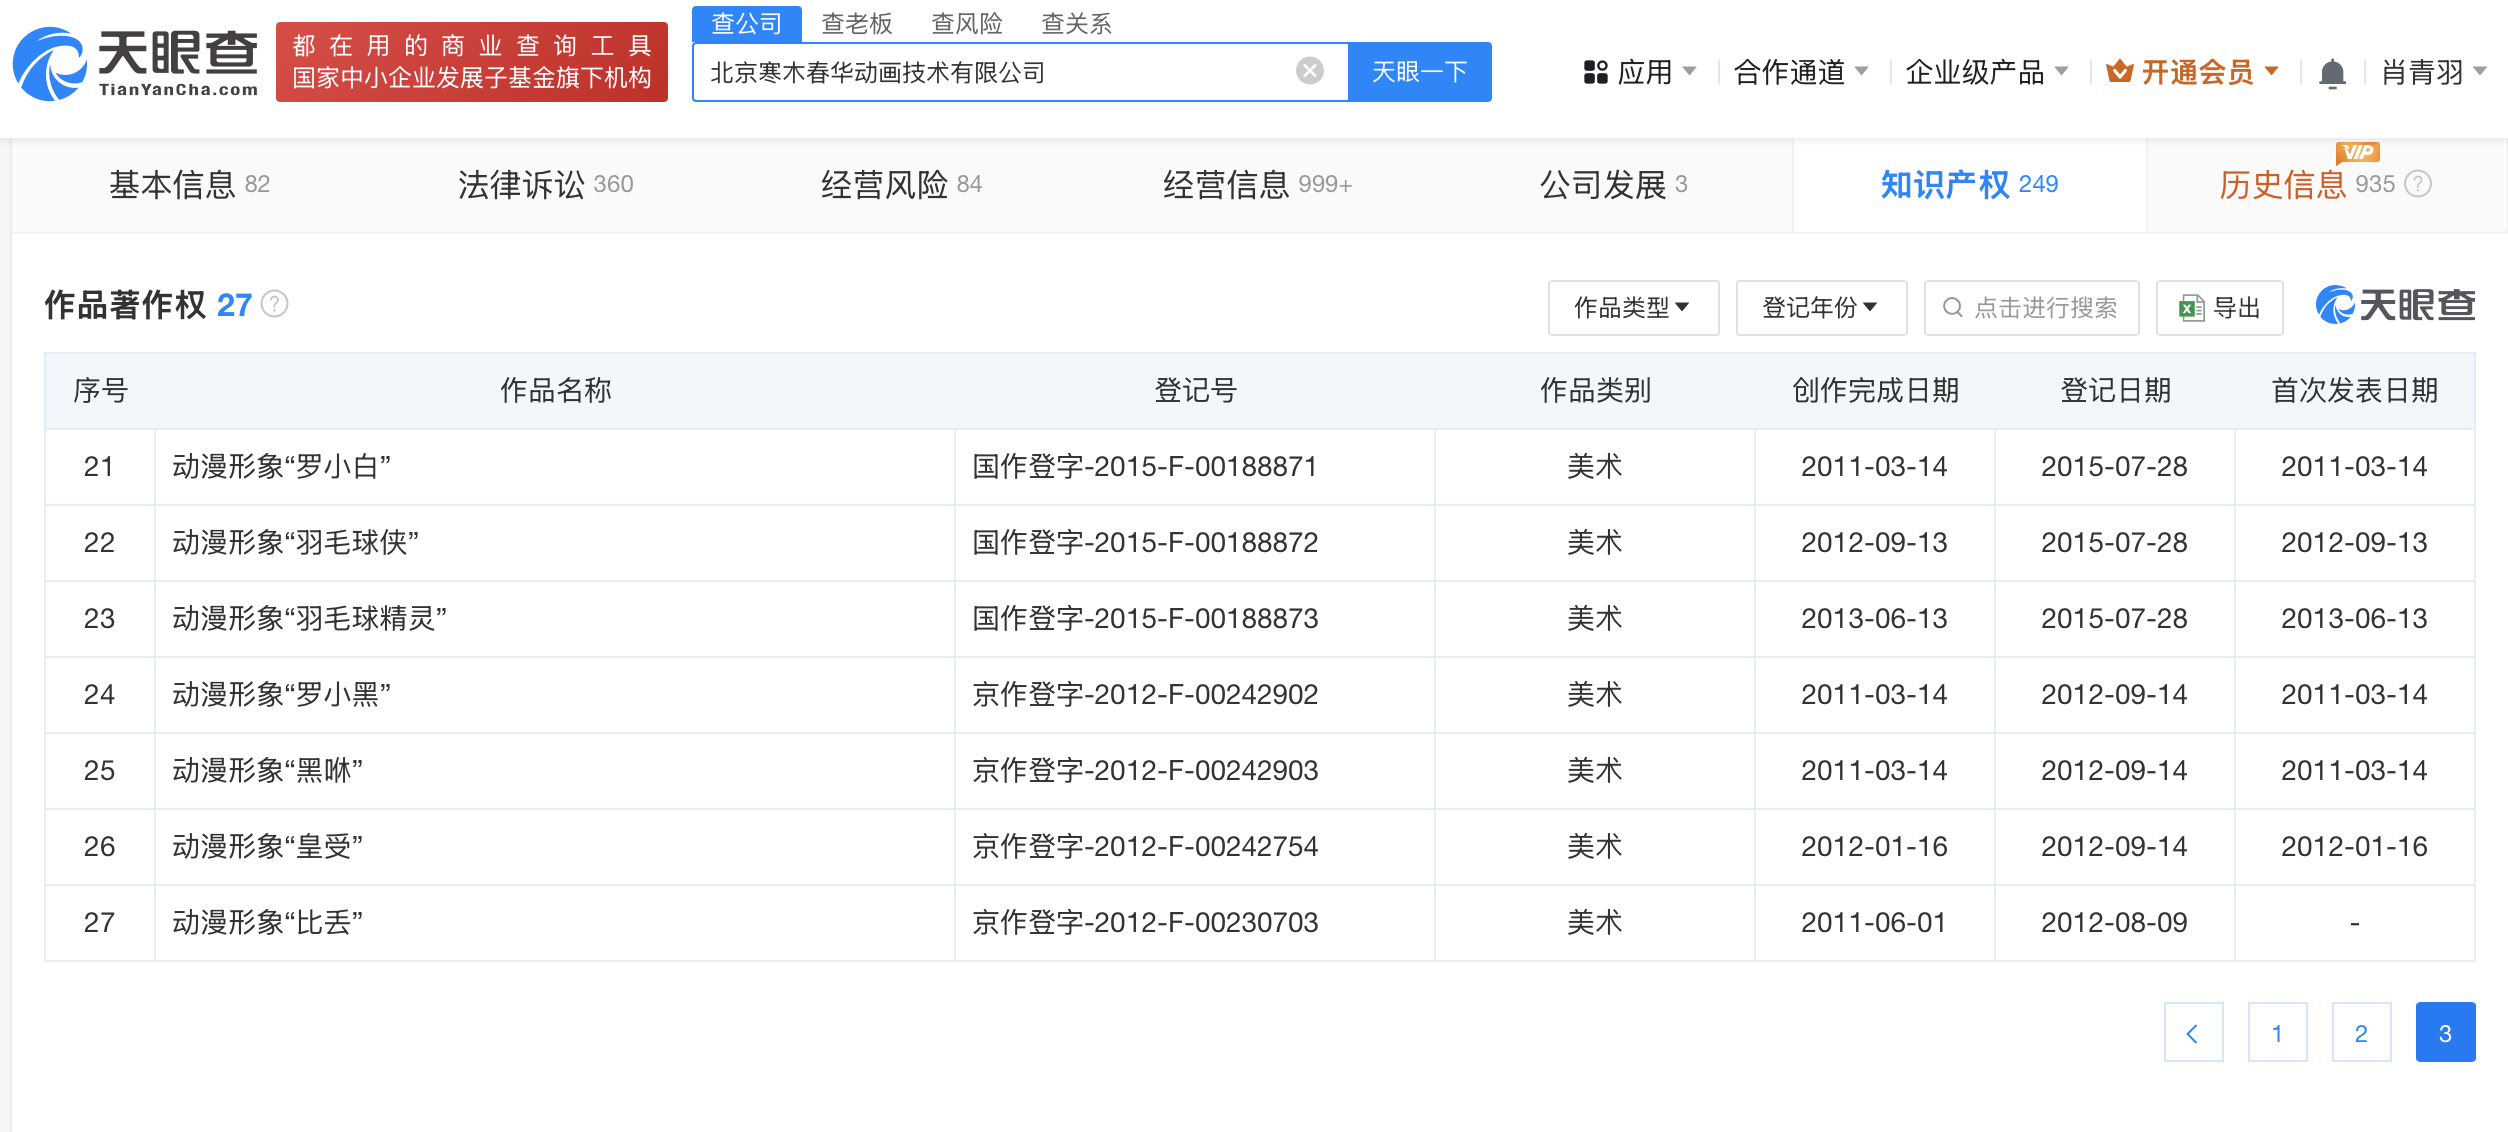Expand the 合作通道 dropdown
The width and height of the screenshot is (2508, 1132).
(1861, 72)
